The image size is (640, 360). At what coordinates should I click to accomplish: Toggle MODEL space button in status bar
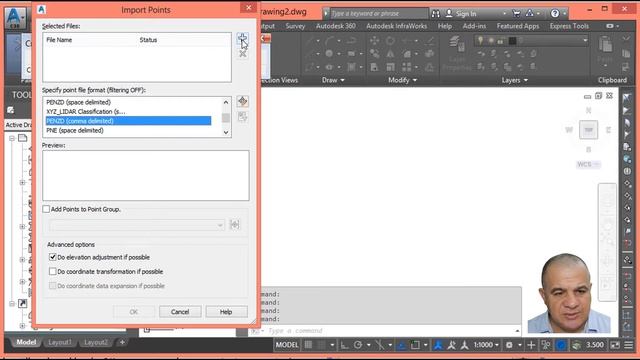tap(287, 345)
